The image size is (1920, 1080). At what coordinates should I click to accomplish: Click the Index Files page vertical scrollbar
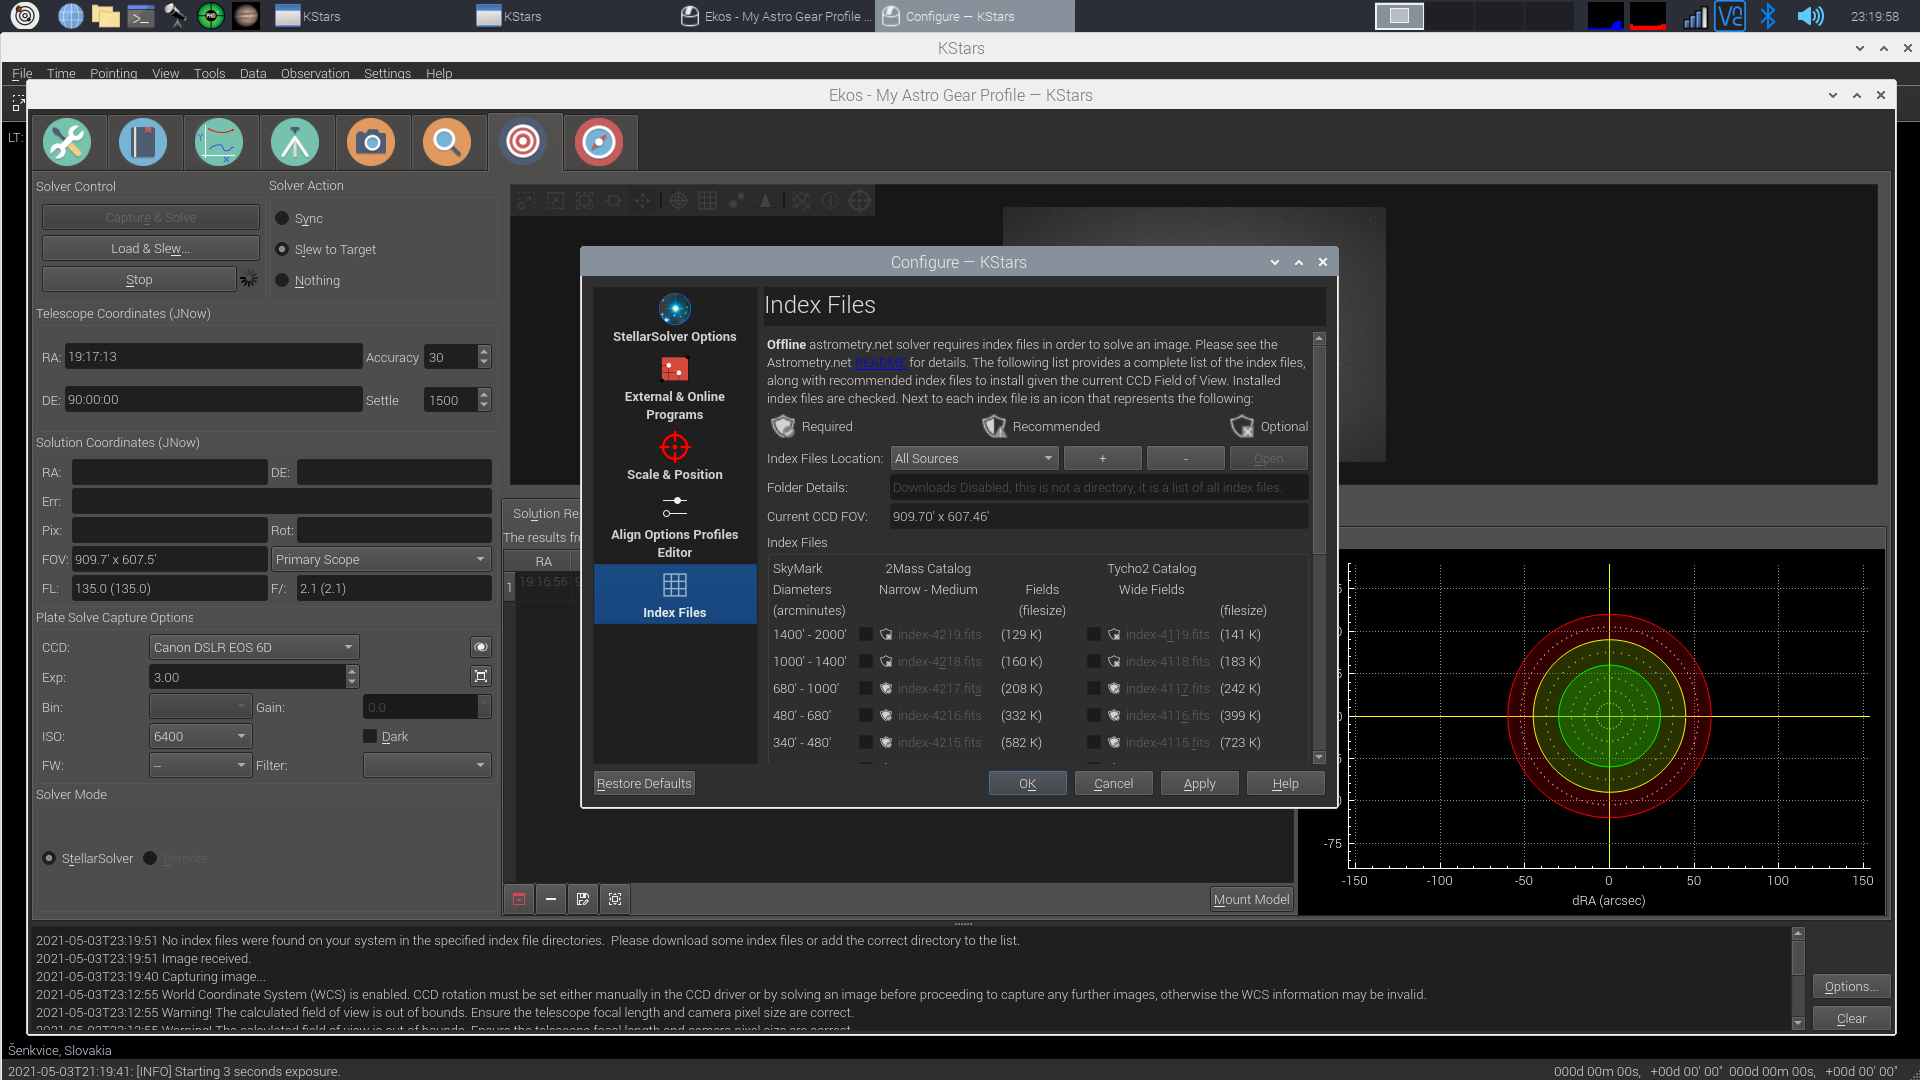(1319, 548)
